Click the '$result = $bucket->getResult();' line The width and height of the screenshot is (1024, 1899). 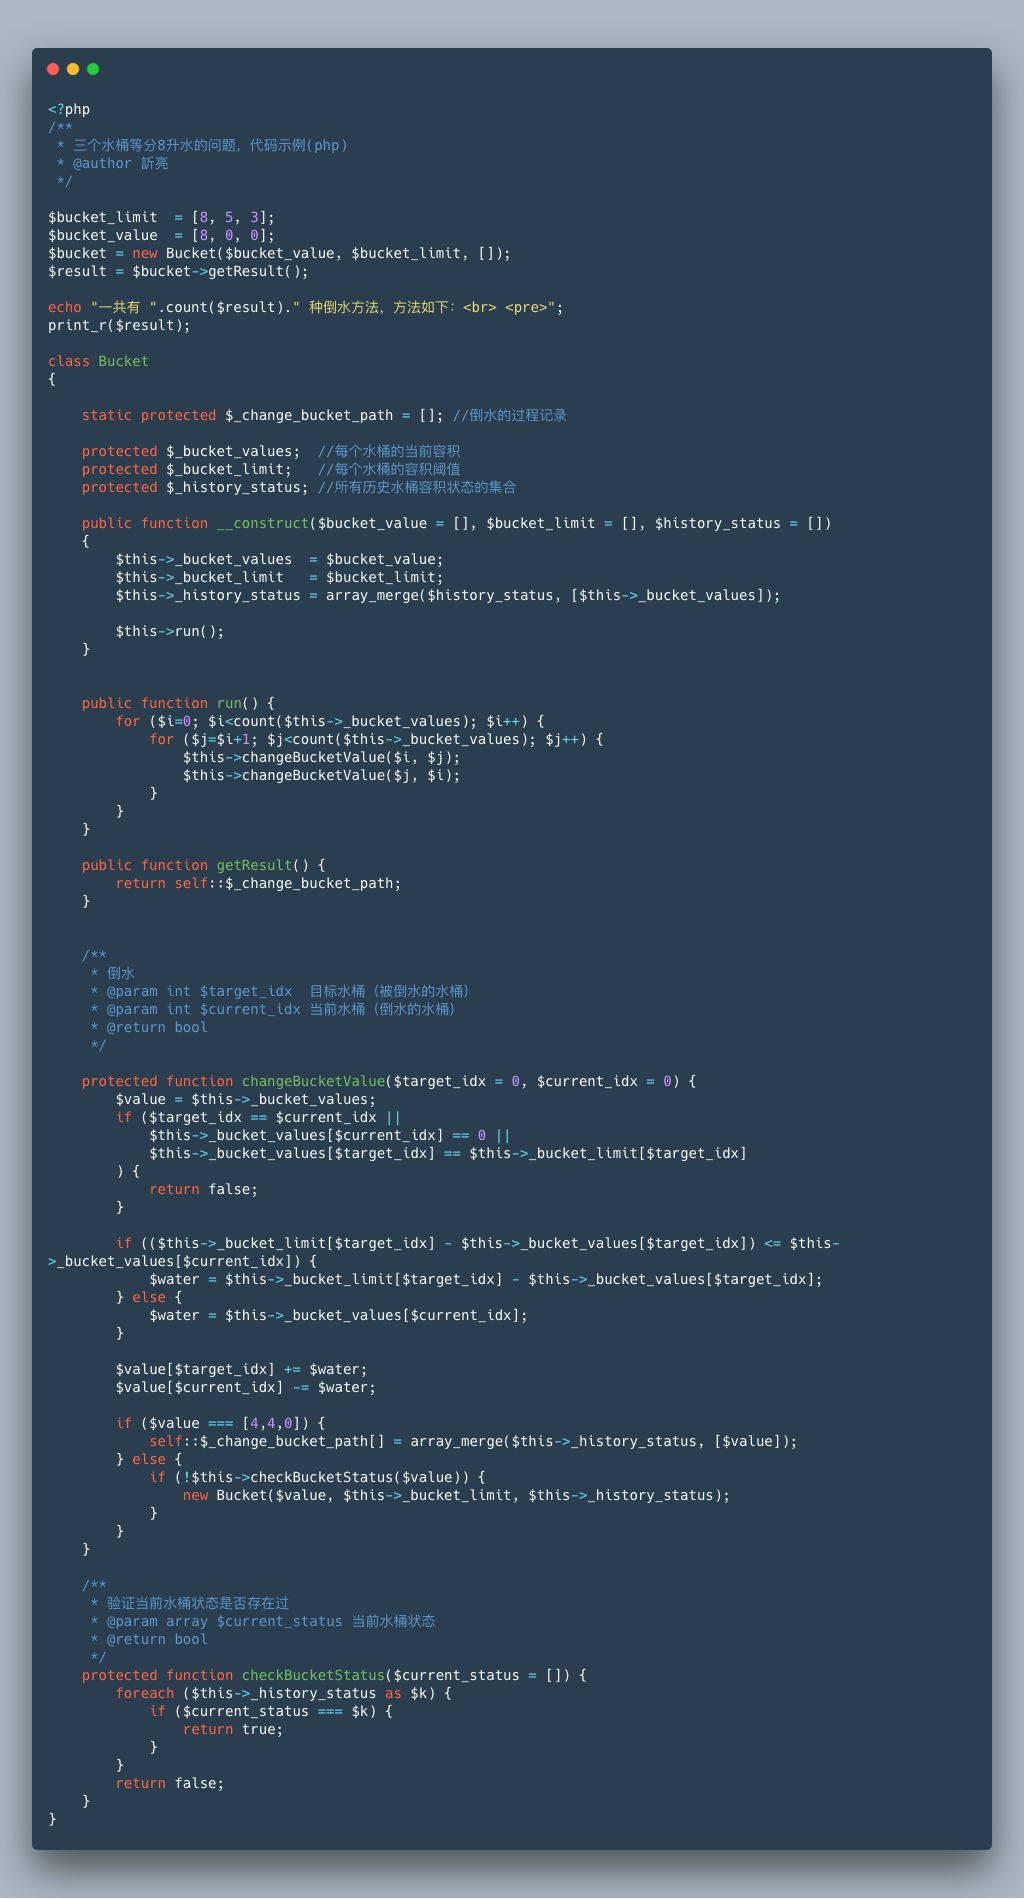point(178,271)
